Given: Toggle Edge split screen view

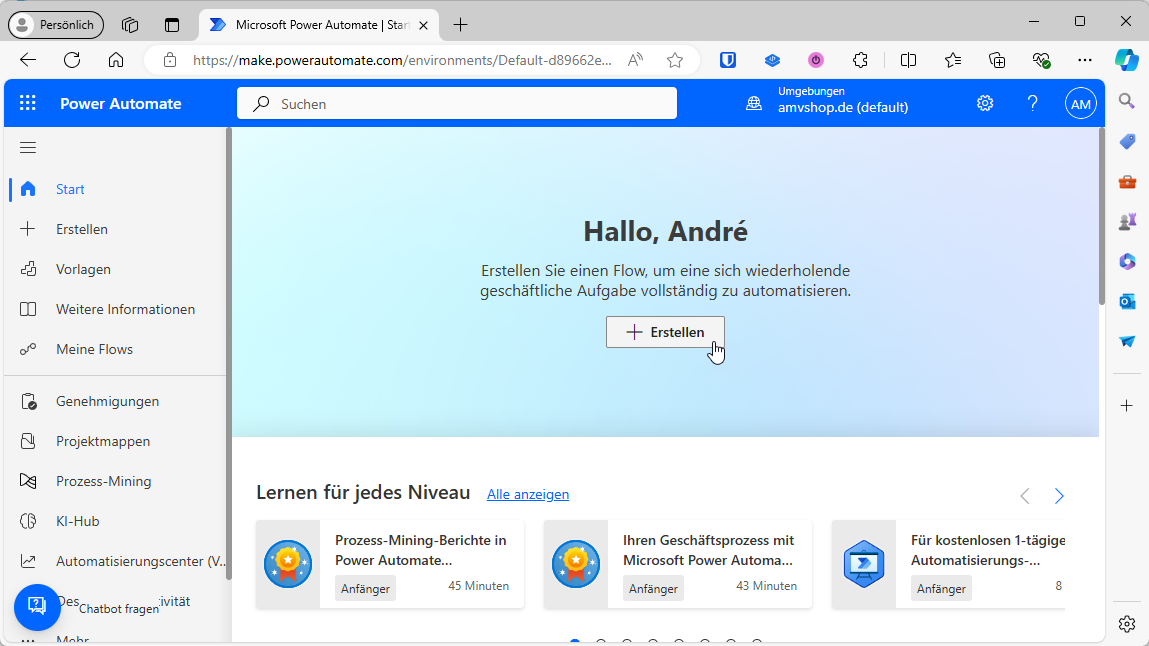Looking at the screenshot, I should tap(908, 60).
